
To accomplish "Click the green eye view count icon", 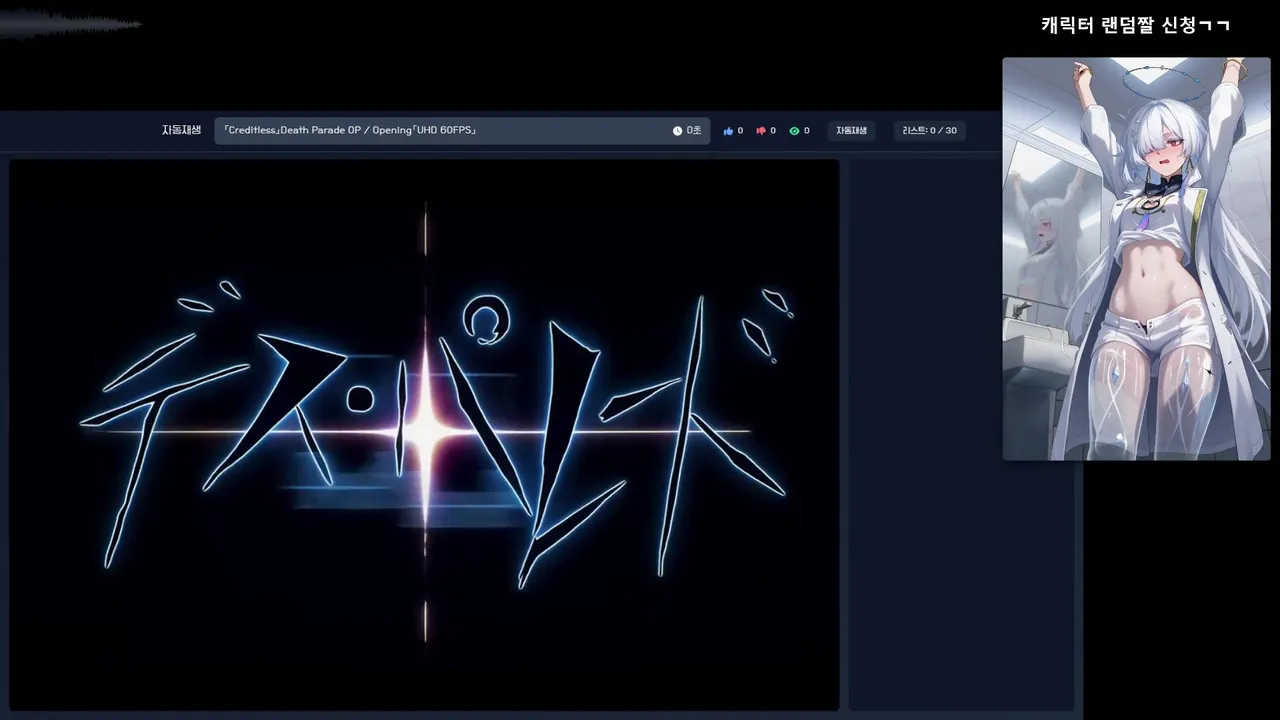I will tap(794, 131).
